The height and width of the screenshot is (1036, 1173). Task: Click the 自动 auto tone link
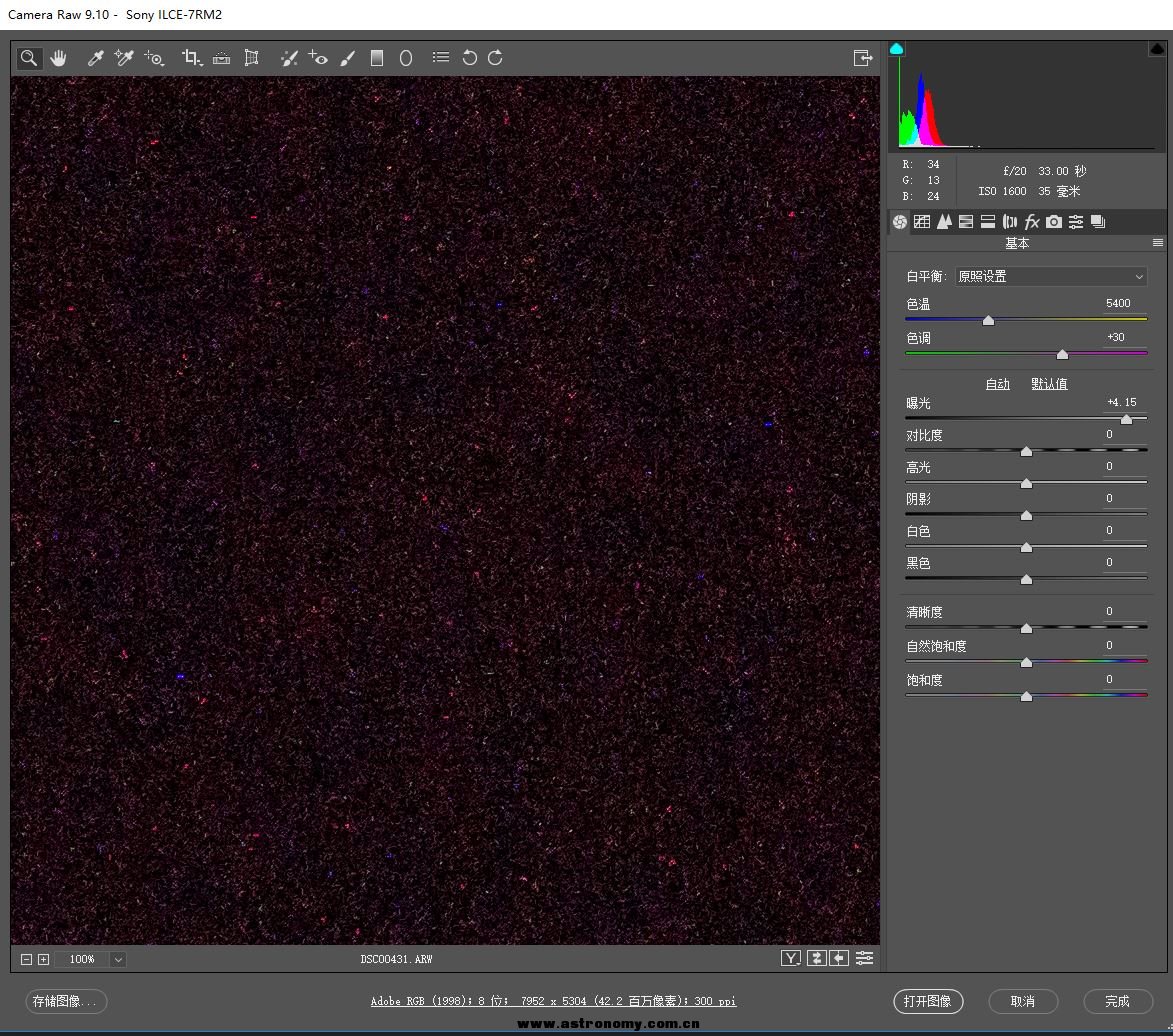tap(997, 384)
